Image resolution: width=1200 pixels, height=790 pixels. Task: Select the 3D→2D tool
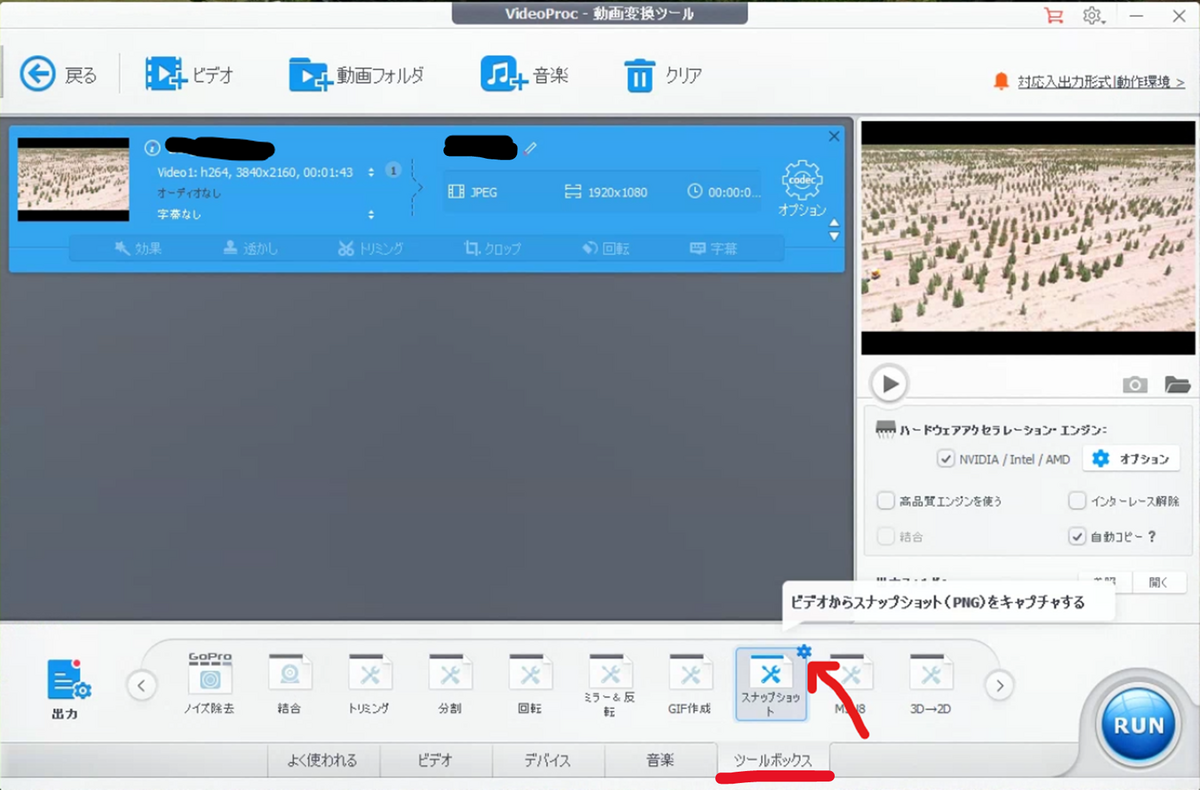coord(931,684)
